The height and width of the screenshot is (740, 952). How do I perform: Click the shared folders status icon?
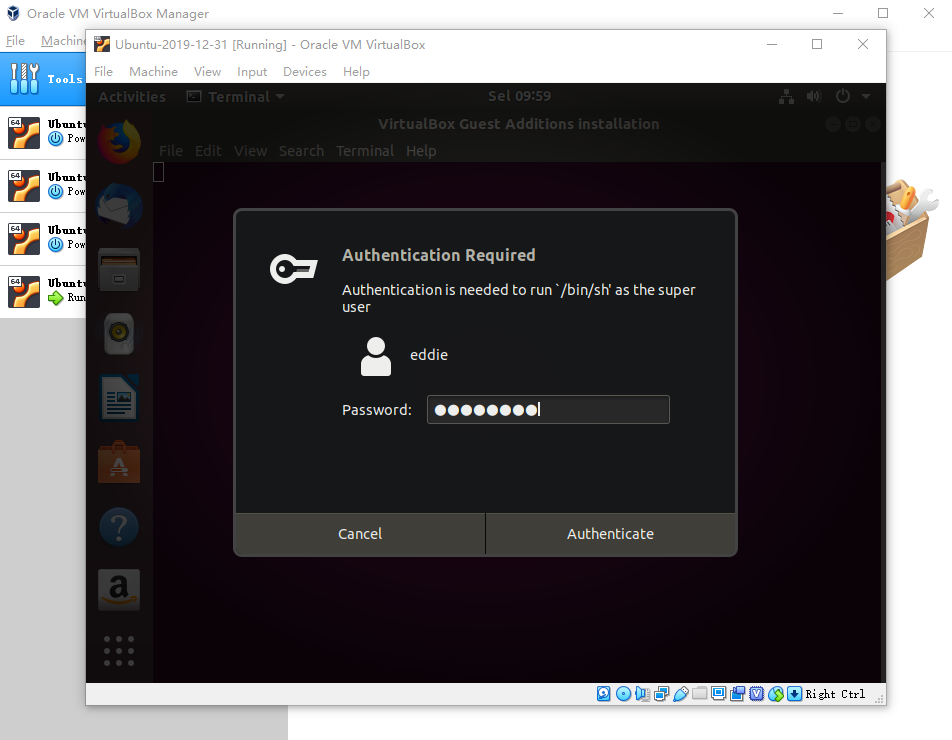pyautogui.click(x=699, y=693)
